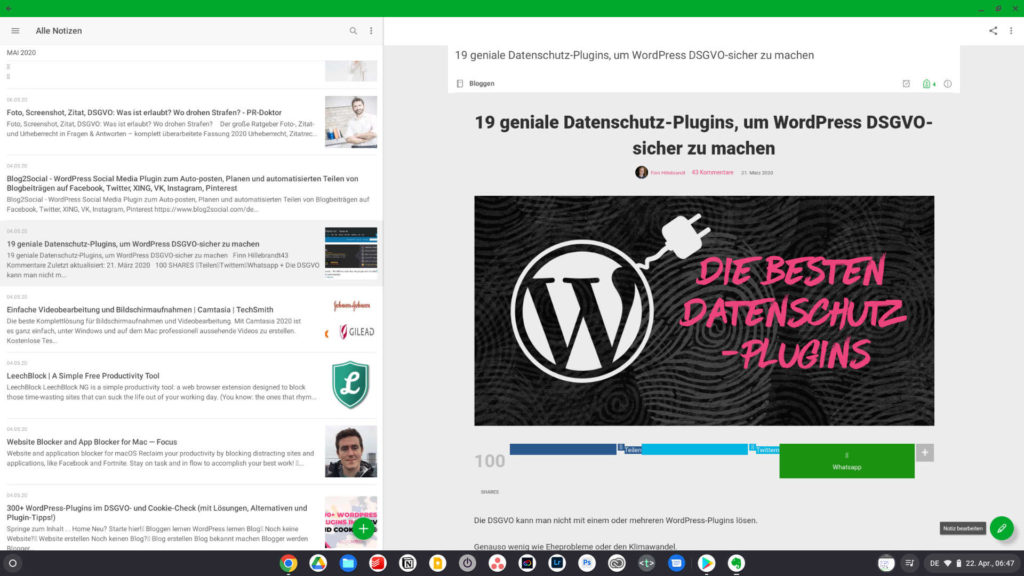Show note info with the circled i icon

coord(948,84)
